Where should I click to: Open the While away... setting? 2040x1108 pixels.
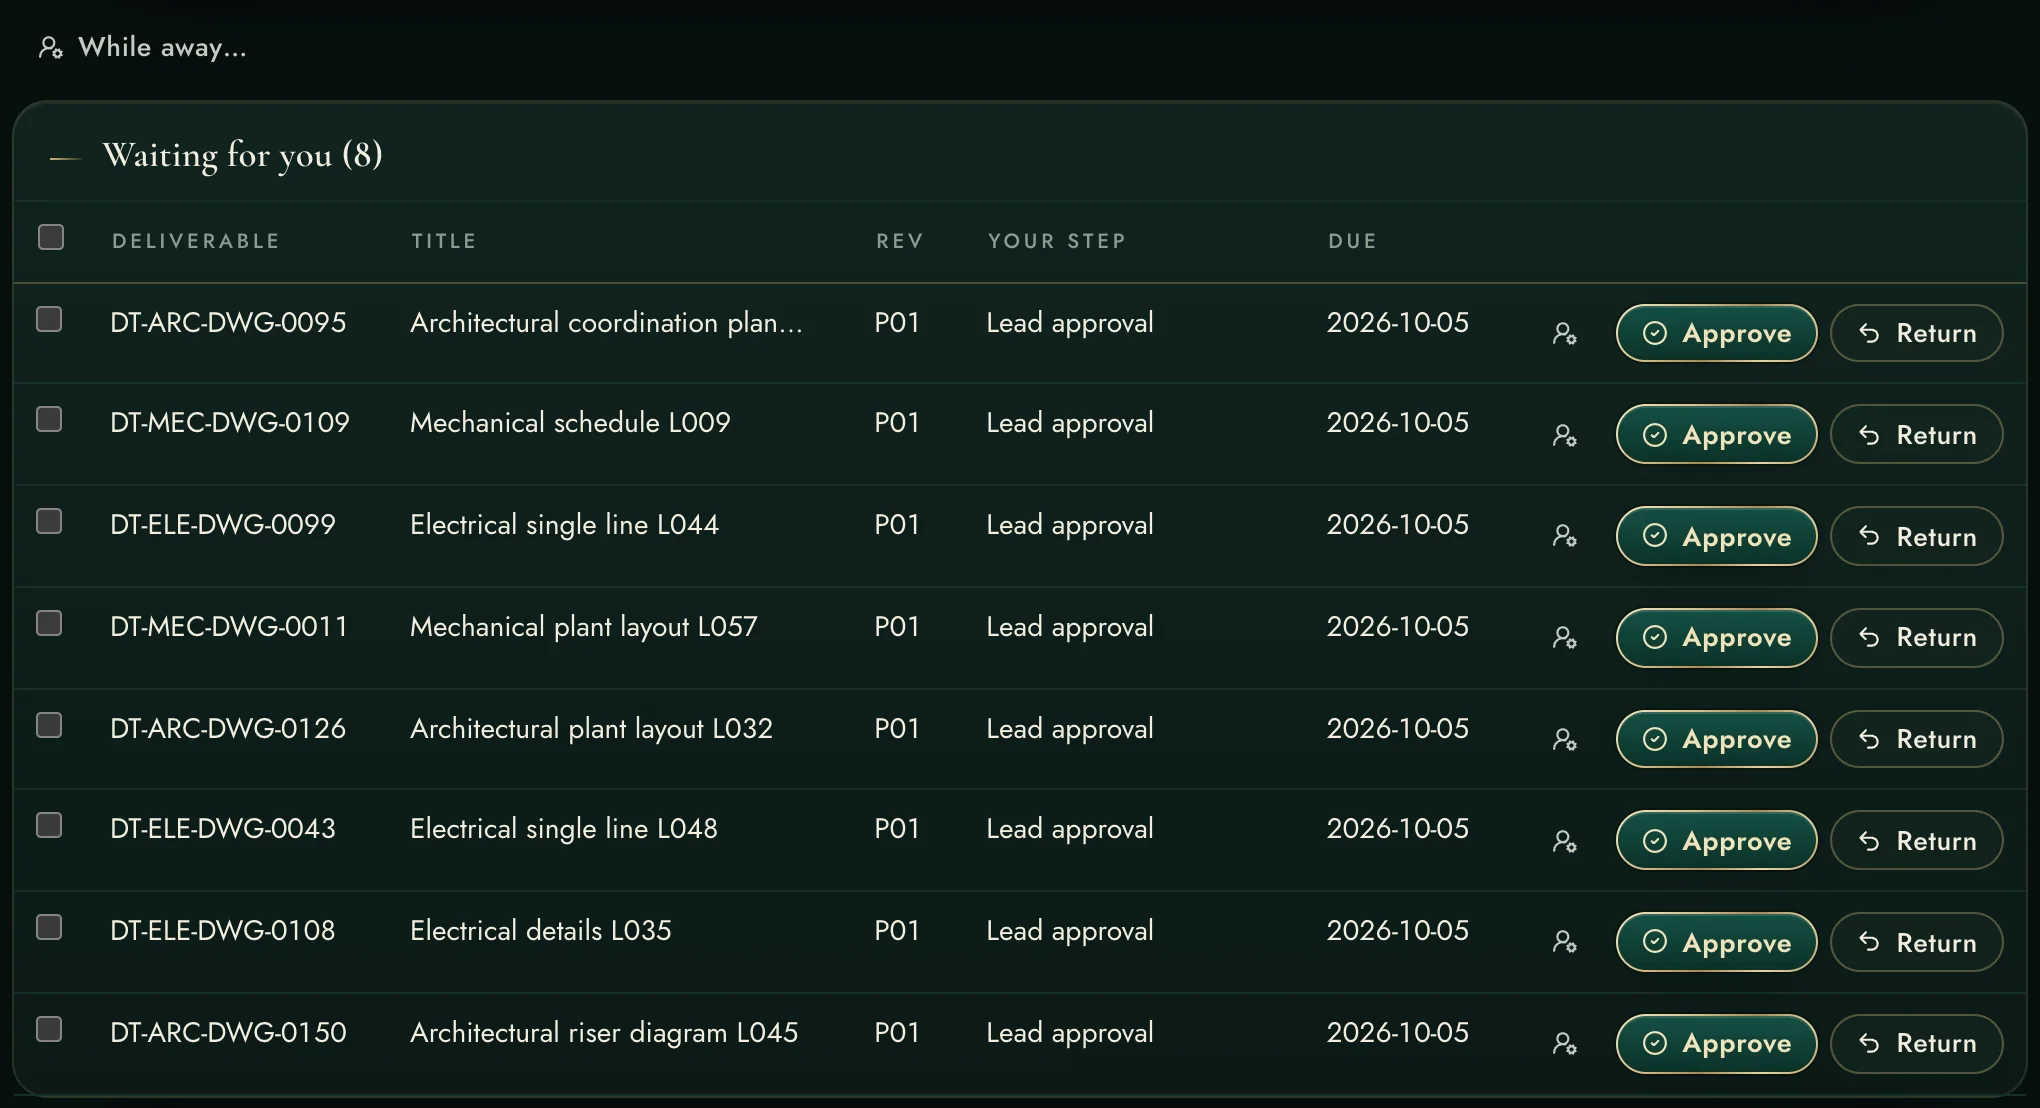click(142, 47)
